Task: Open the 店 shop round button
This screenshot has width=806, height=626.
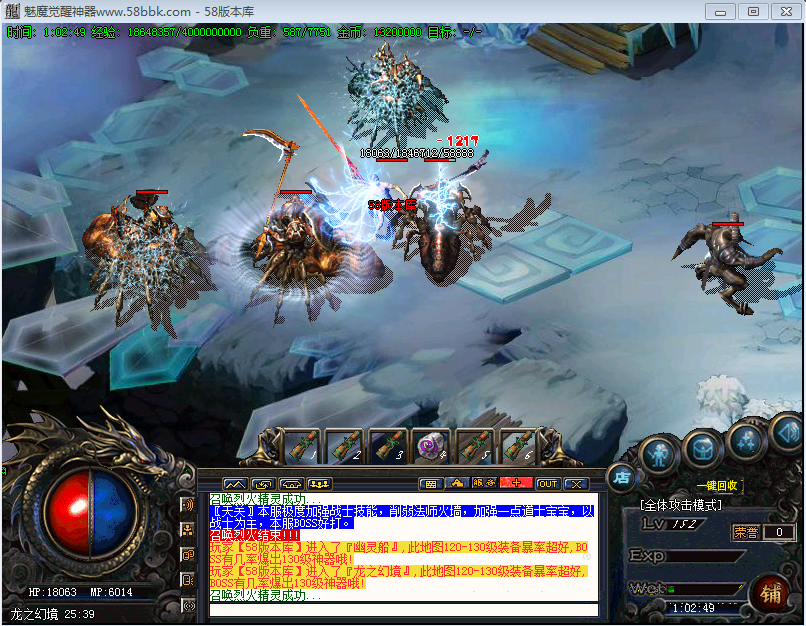Action: pos(621,477)
